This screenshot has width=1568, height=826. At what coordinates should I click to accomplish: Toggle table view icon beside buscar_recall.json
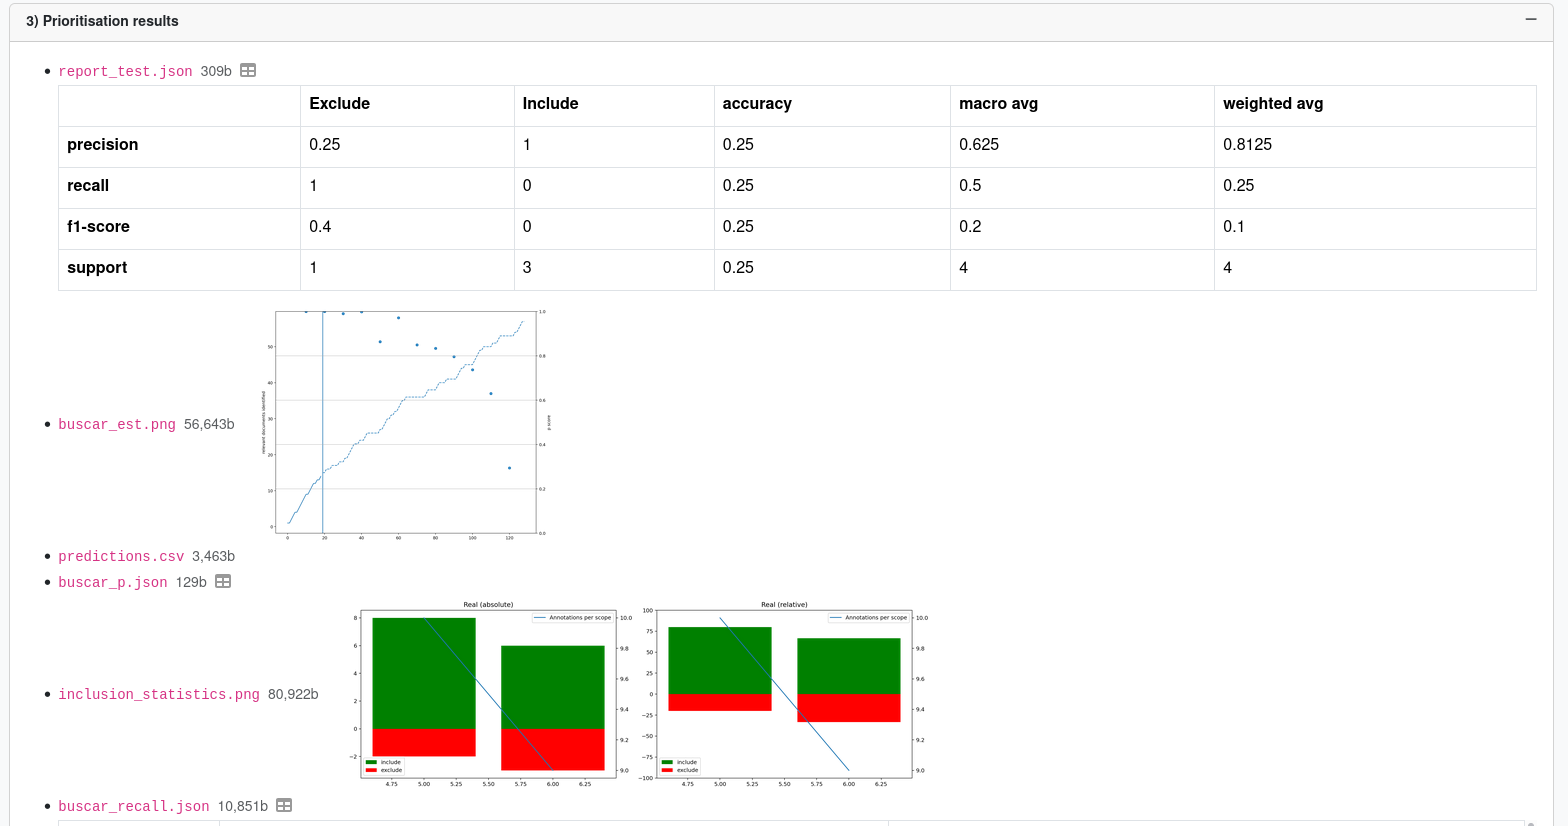pos(284,806)
